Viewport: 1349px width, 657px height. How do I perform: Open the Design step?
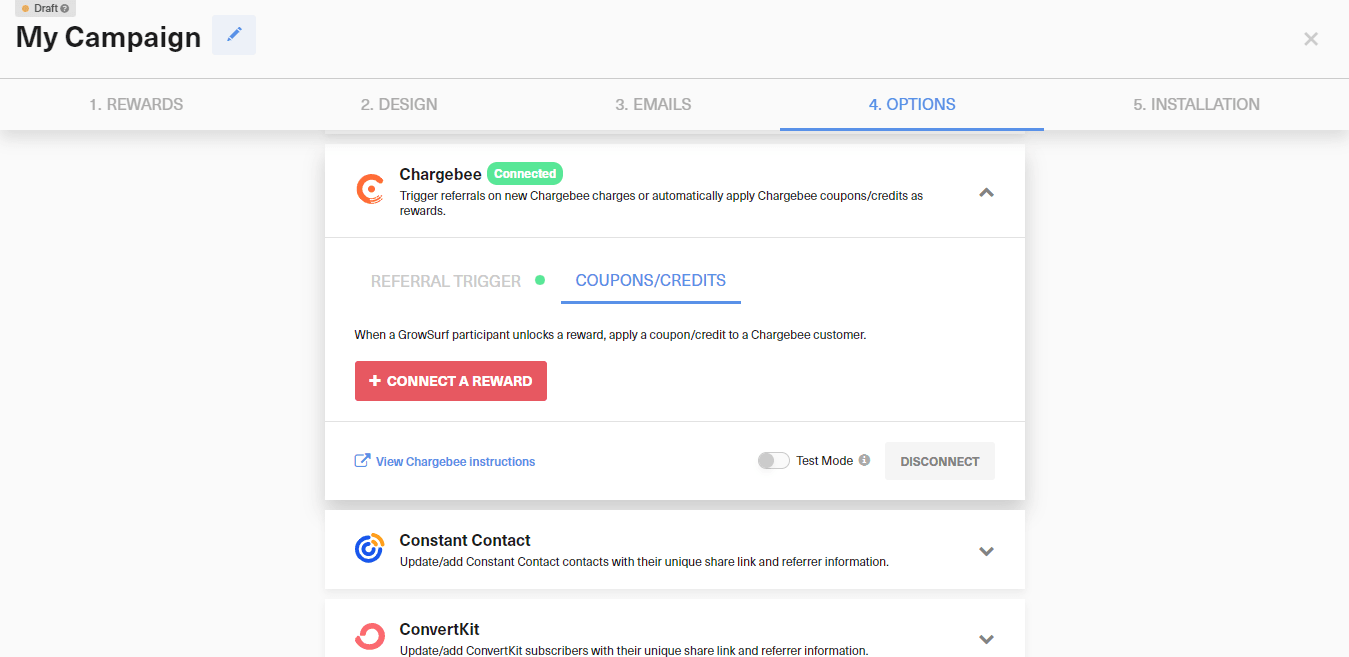[398, 104]
